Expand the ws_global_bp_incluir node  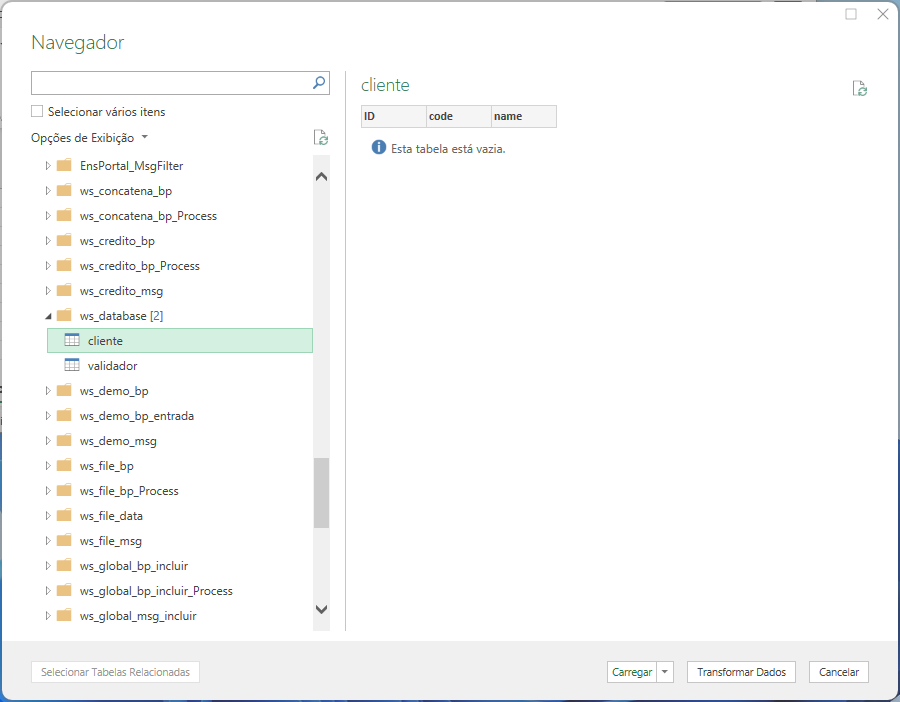click(47, 566)
